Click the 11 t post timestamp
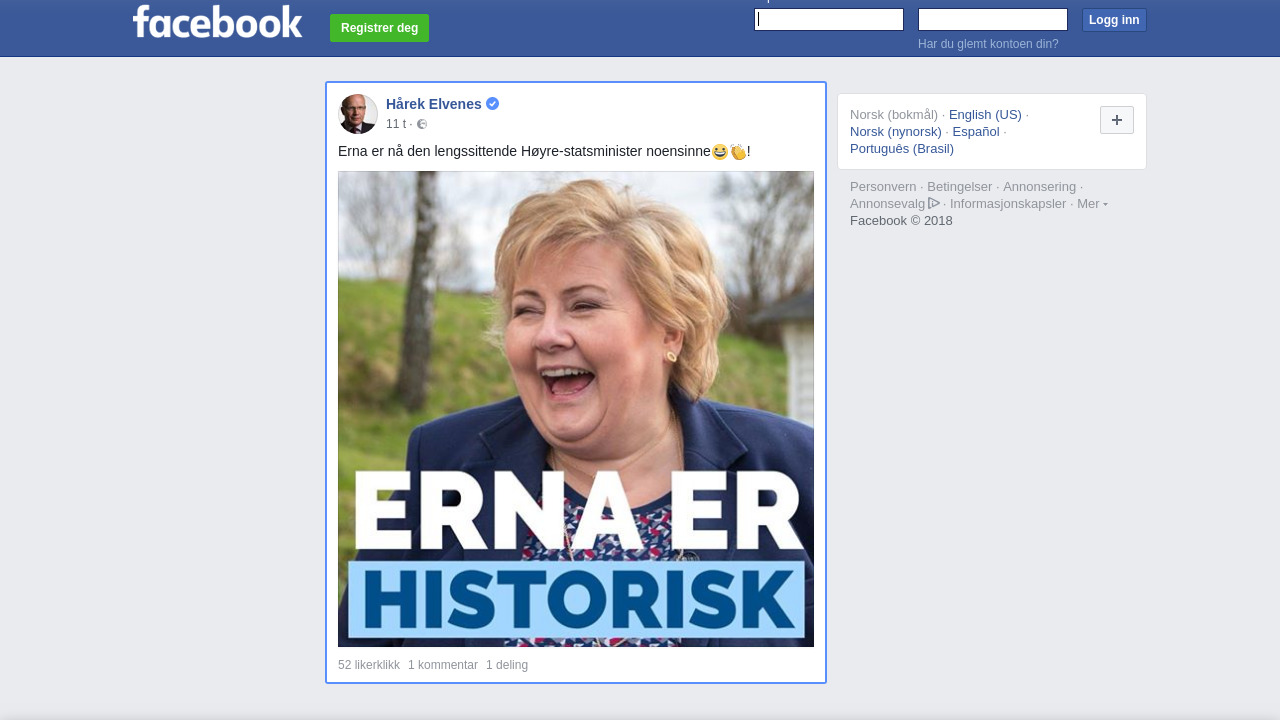The width and height of the screenshot is (1280, 720). [396, 124]
